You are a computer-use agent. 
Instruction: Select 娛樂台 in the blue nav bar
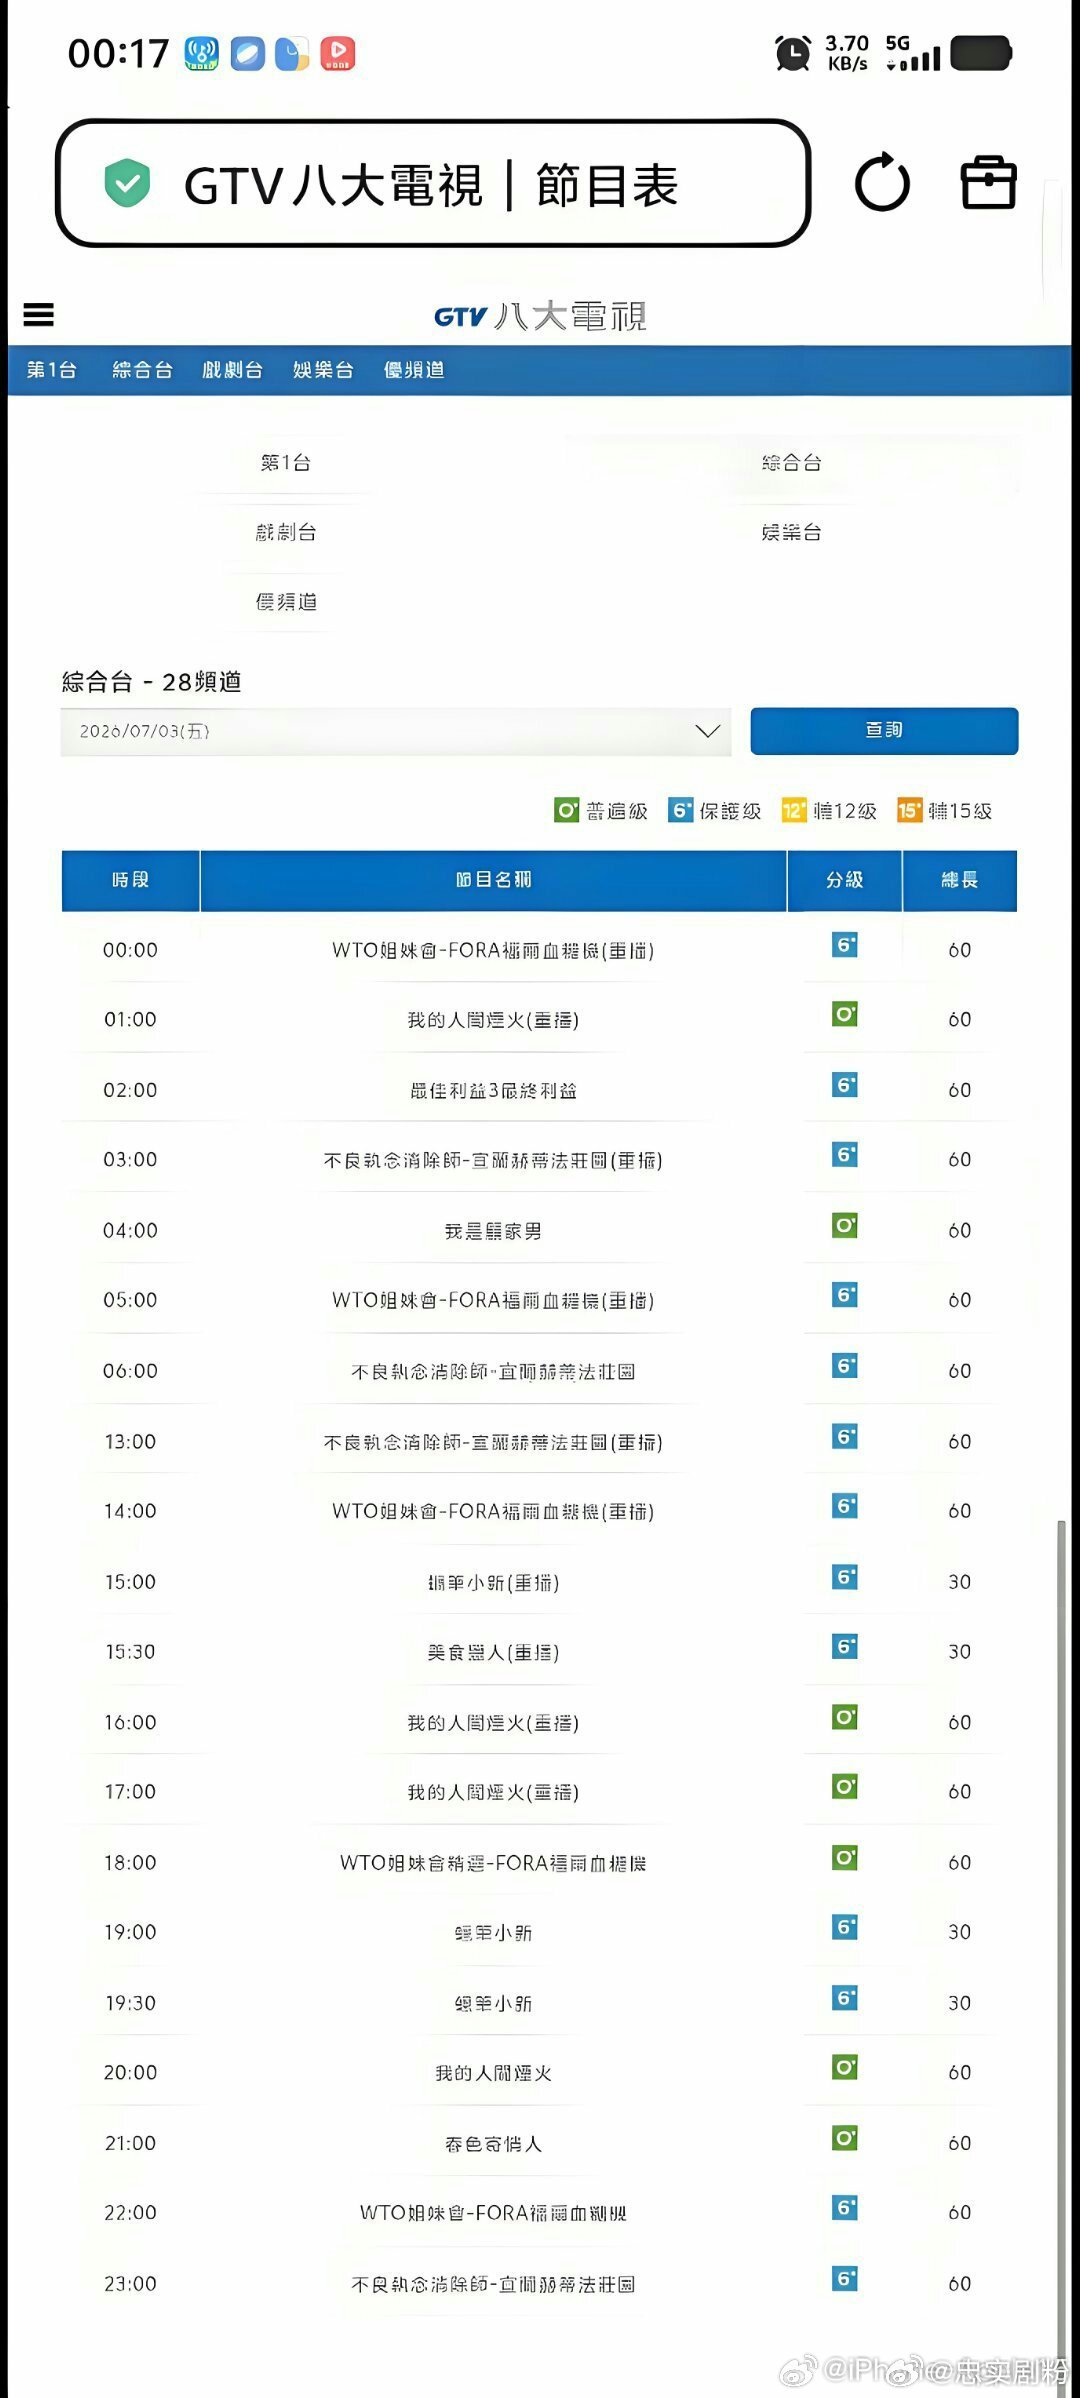323,370
